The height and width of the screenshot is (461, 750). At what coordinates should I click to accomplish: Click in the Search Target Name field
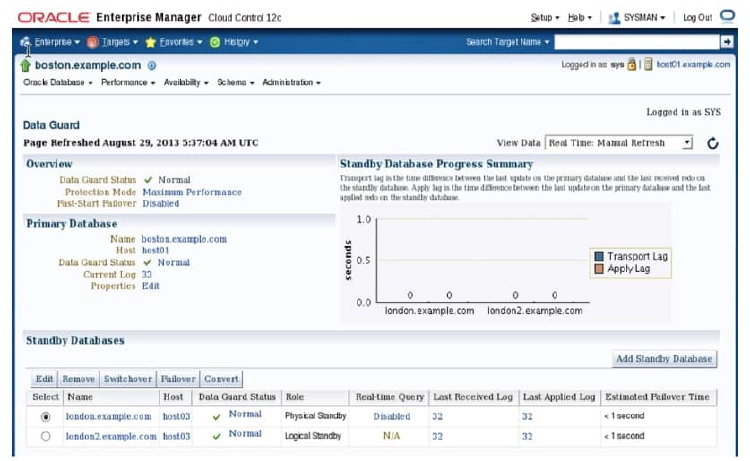pos(637,42)
